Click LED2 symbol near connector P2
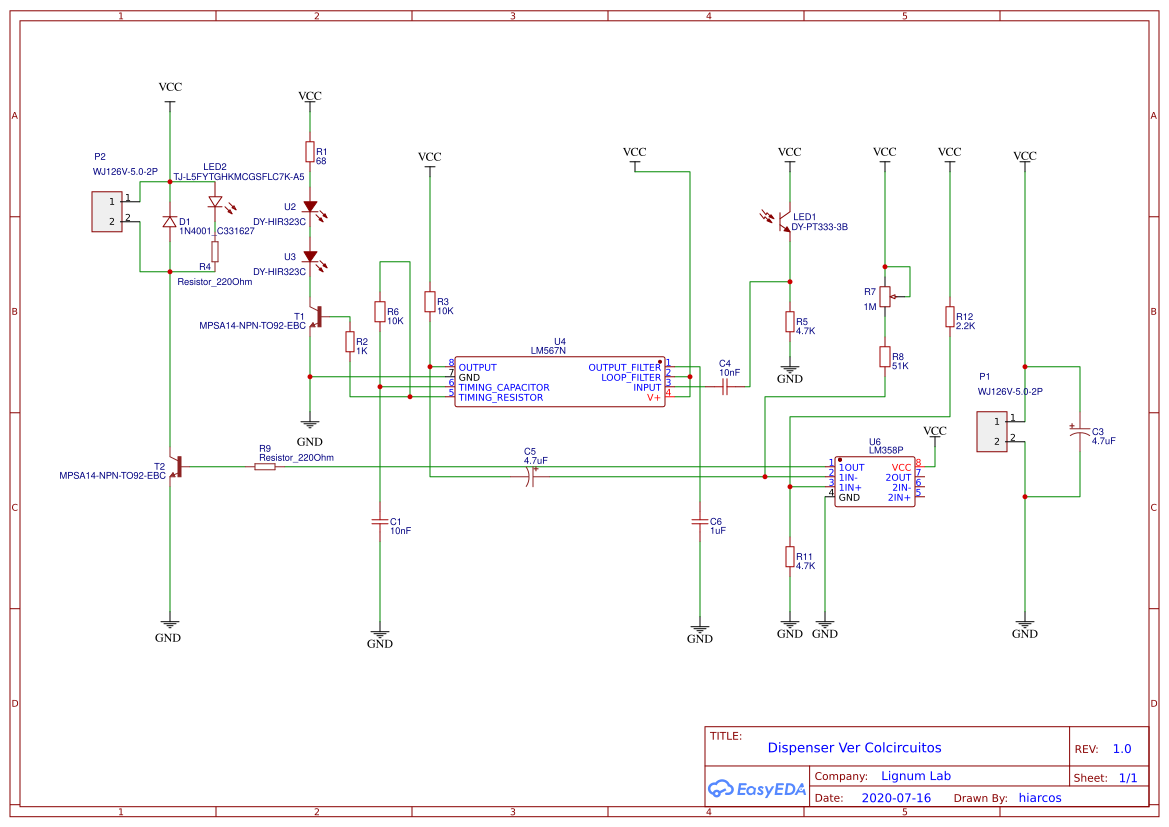1169x827 pixels. point(213,203)
